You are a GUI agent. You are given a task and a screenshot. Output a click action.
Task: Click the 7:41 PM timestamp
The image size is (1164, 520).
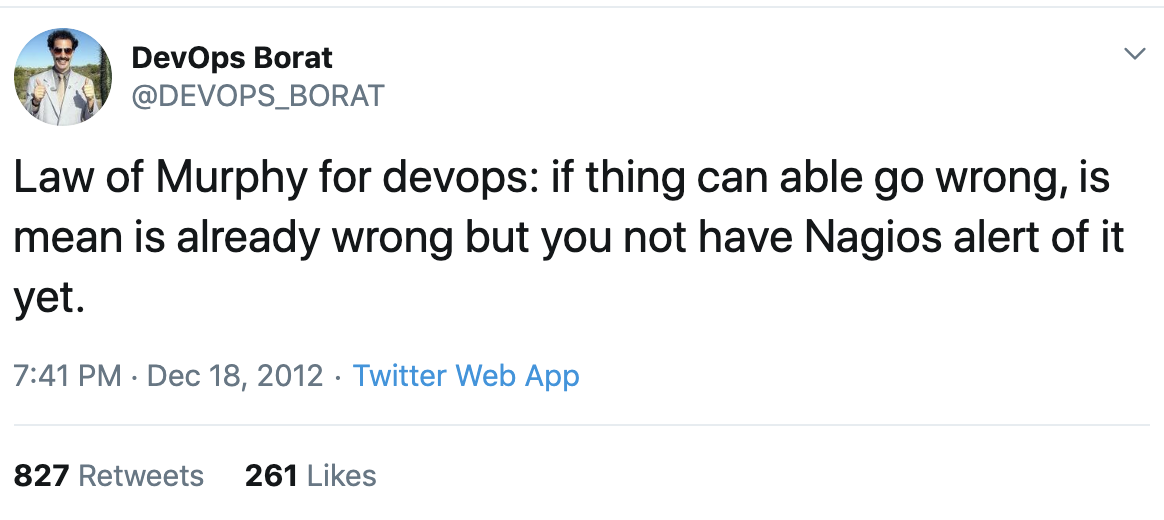pos(67,376)
